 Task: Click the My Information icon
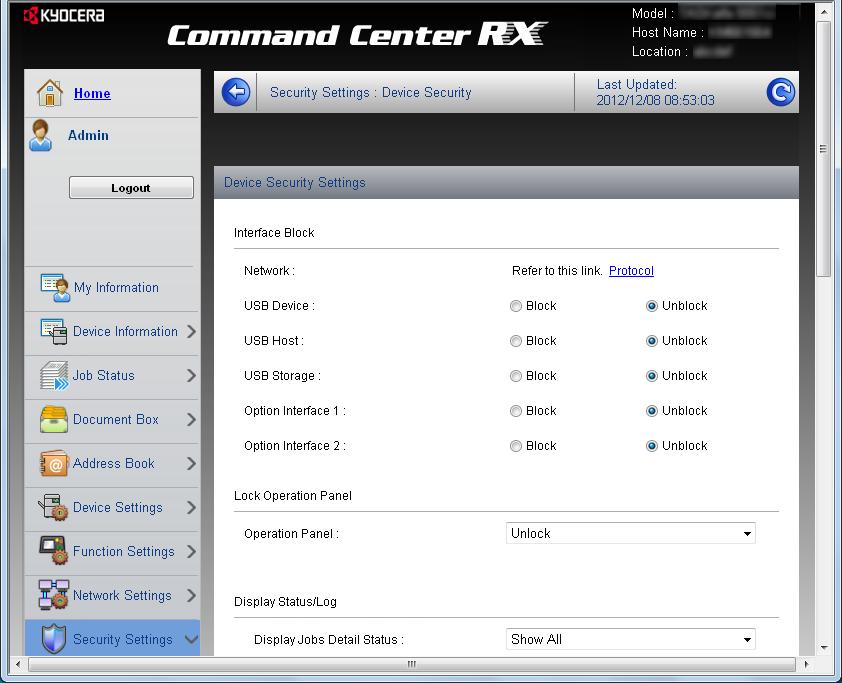55,287
